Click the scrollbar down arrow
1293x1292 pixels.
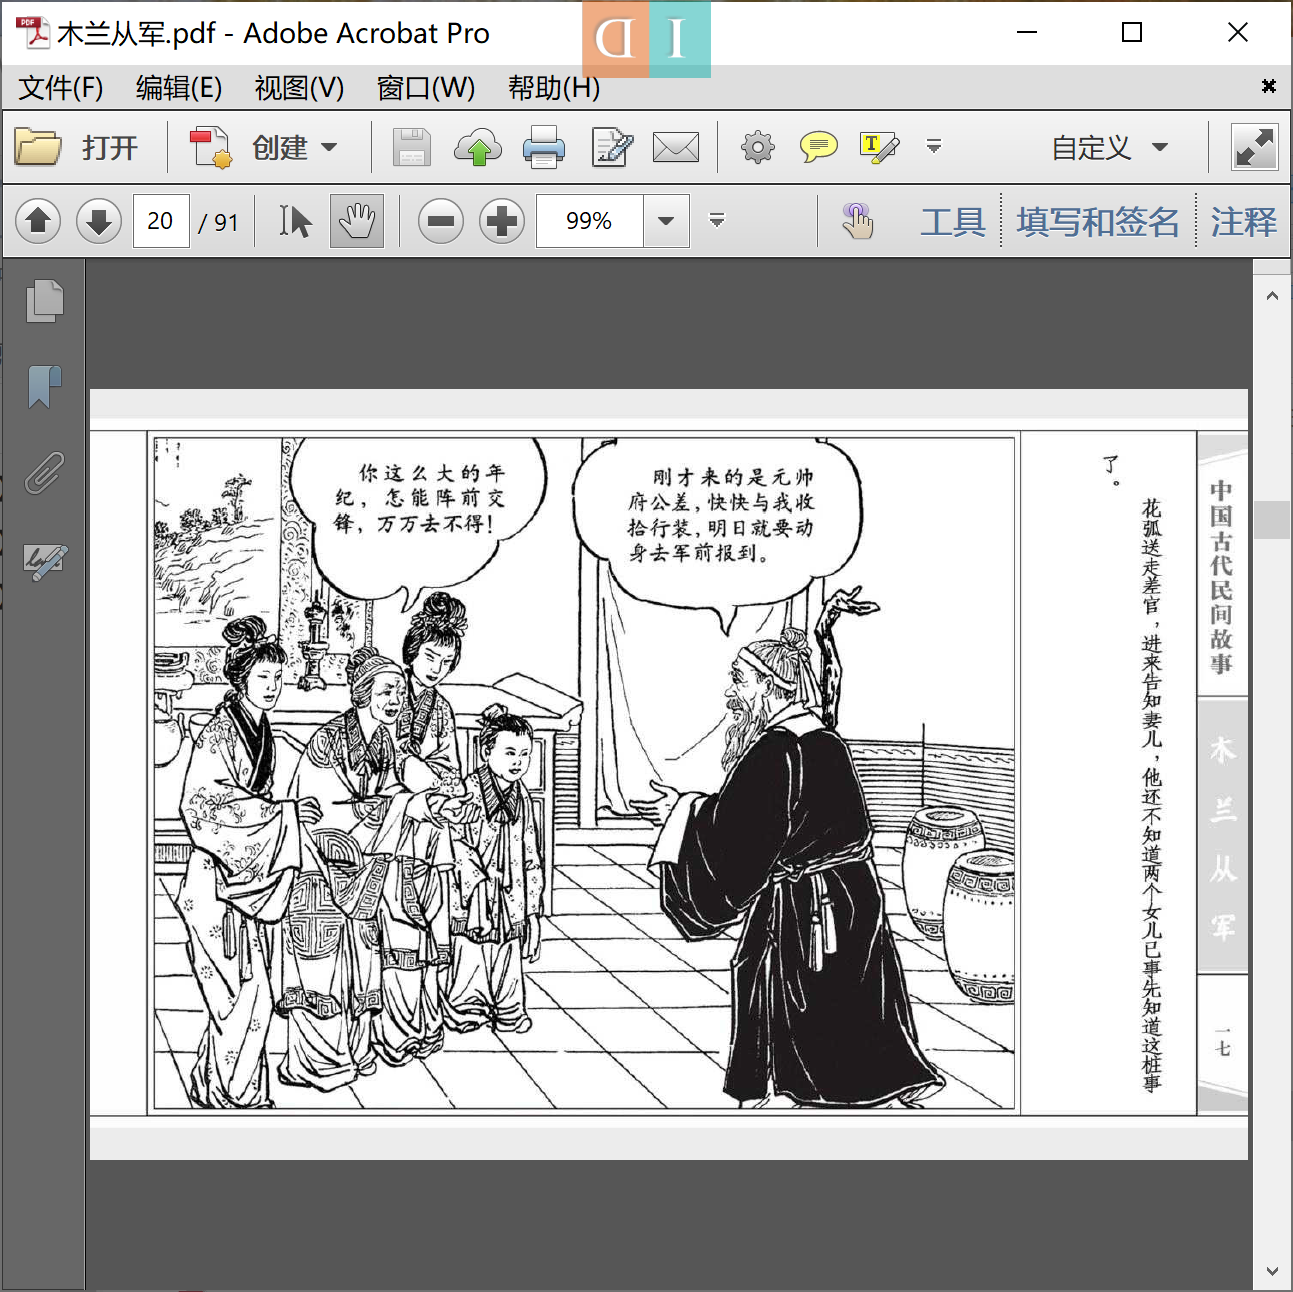tap(1271, 1271)
